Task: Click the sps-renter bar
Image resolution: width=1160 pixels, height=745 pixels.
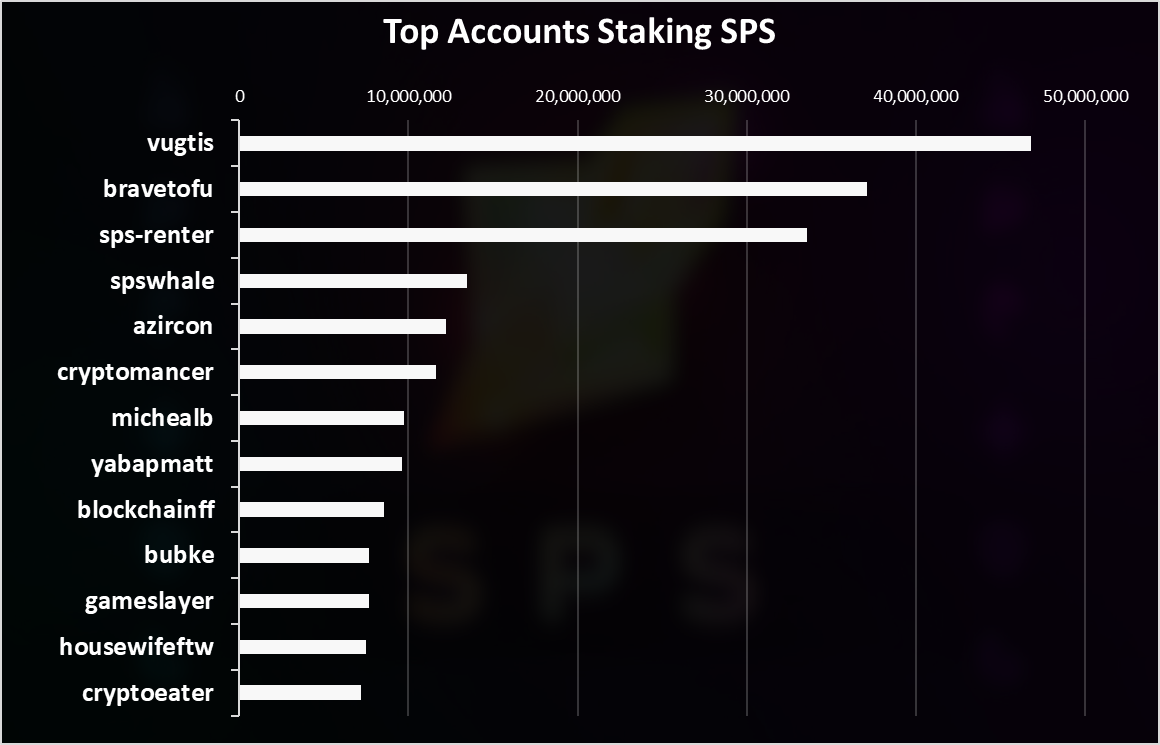Action: 523,235
